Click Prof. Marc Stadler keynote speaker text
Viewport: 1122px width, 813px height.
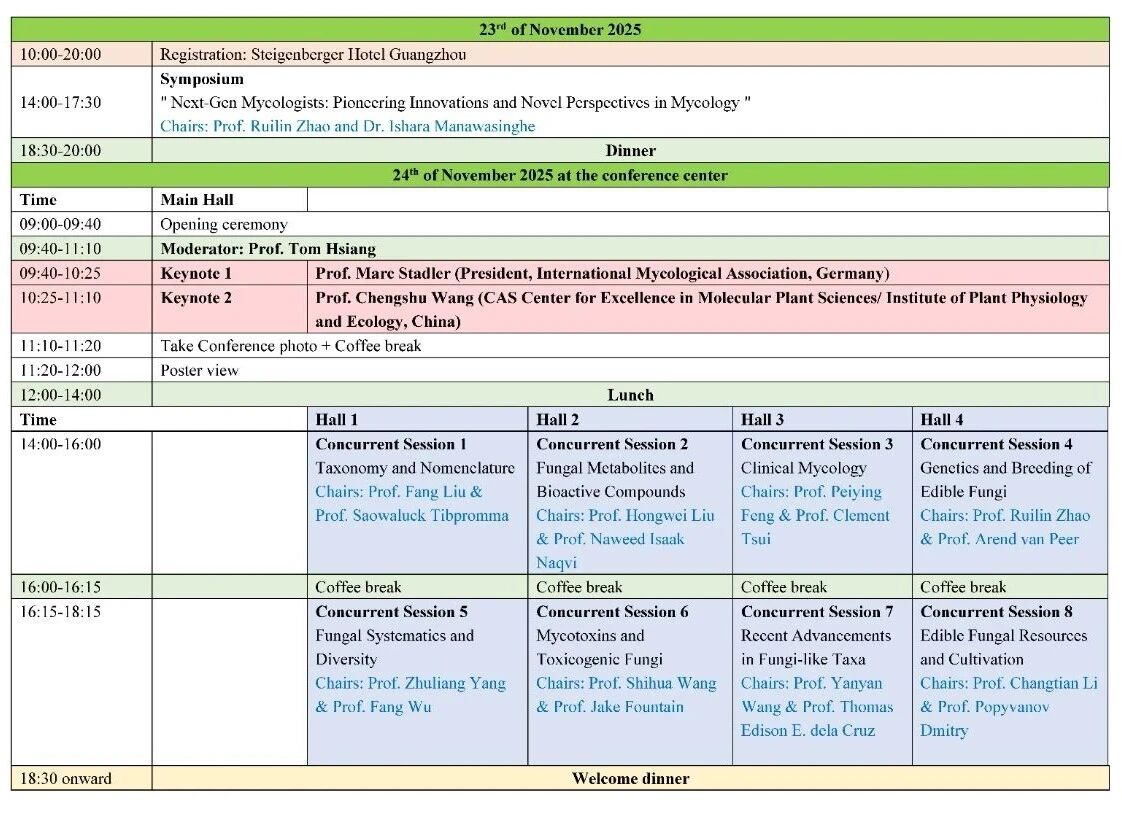point(601,273)
